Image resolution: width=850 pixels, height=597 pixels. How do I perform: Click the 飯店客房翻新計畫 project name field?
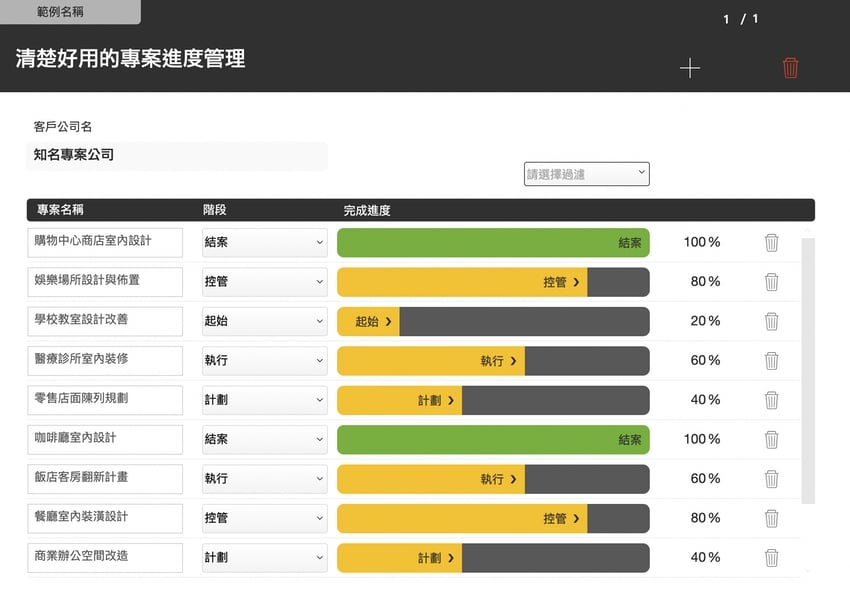coord(106,479)
